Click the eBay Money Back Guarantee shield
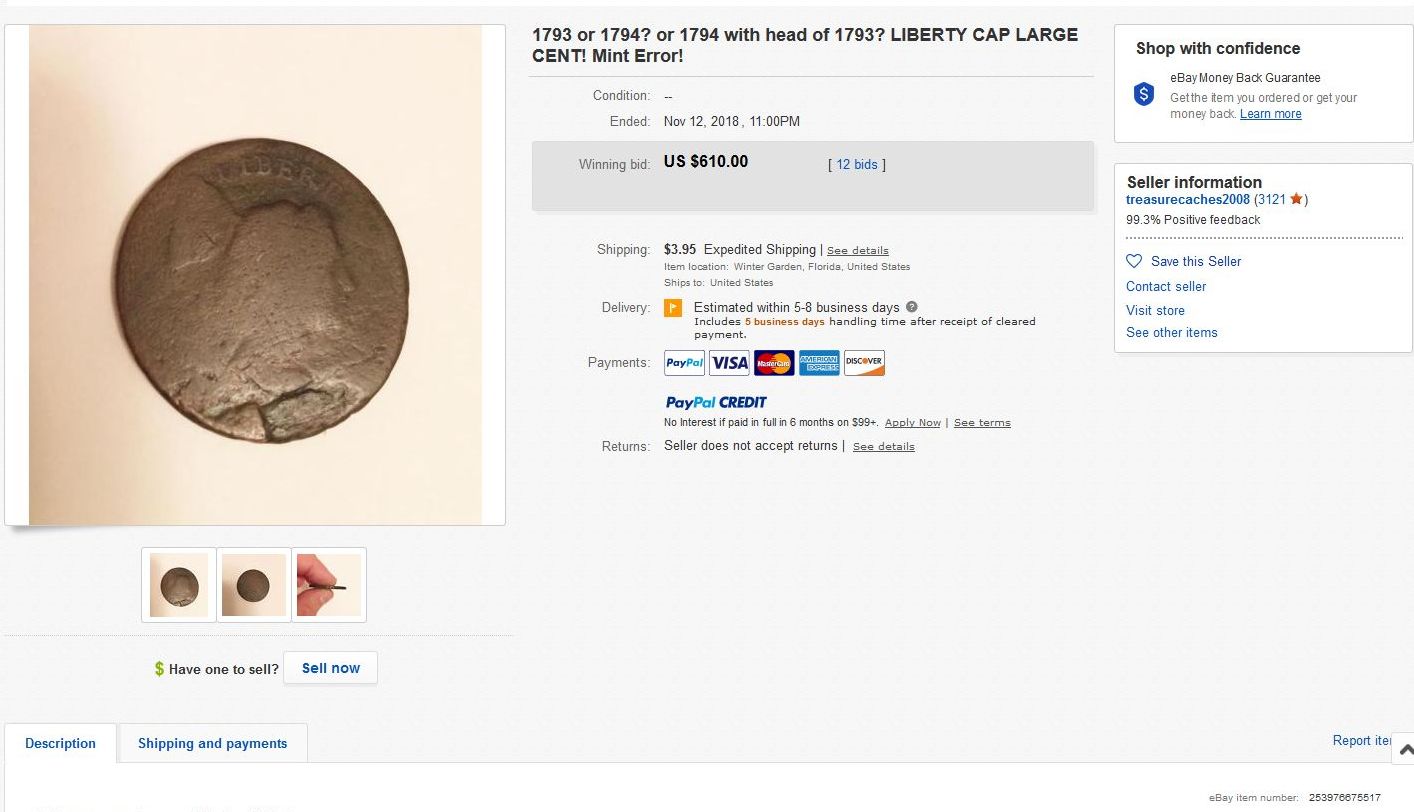 tap(1144, 94)
